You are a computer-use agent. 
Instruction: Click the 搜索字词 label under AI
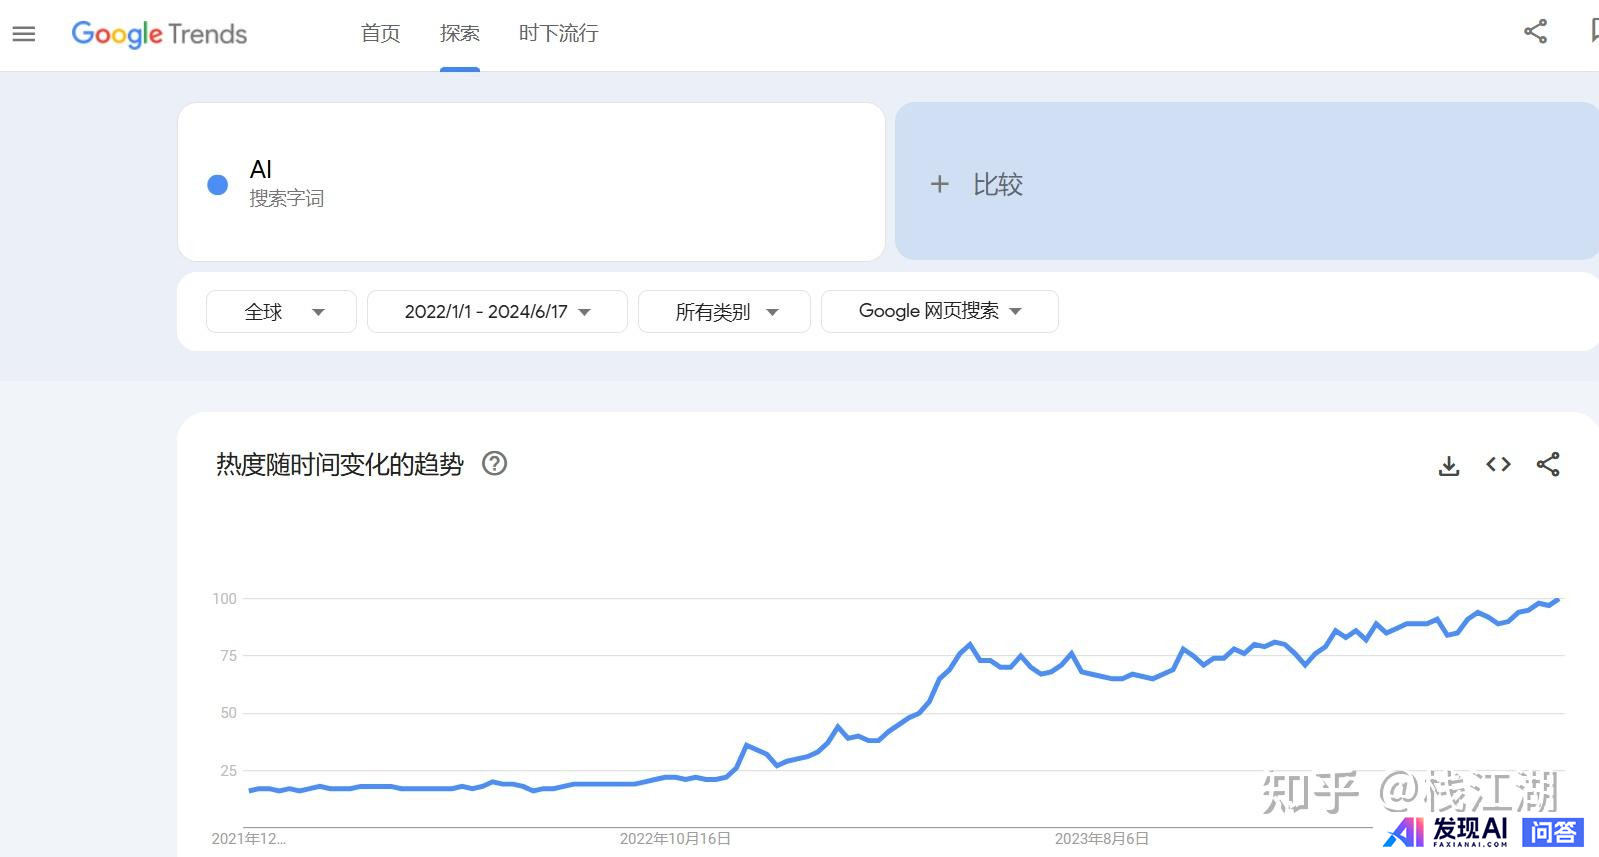click(287, 198)
